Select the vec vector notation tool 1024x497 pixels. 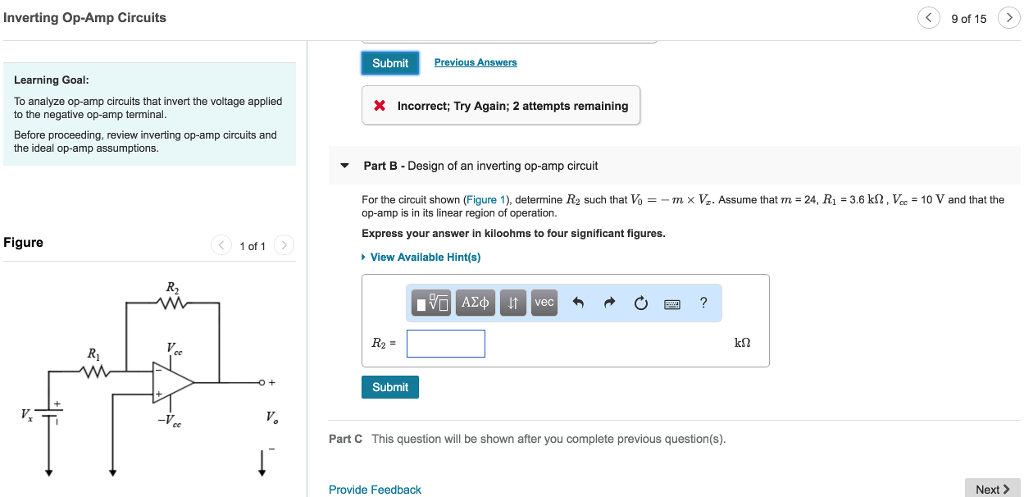pyautogui.click(x=543, y=303)
